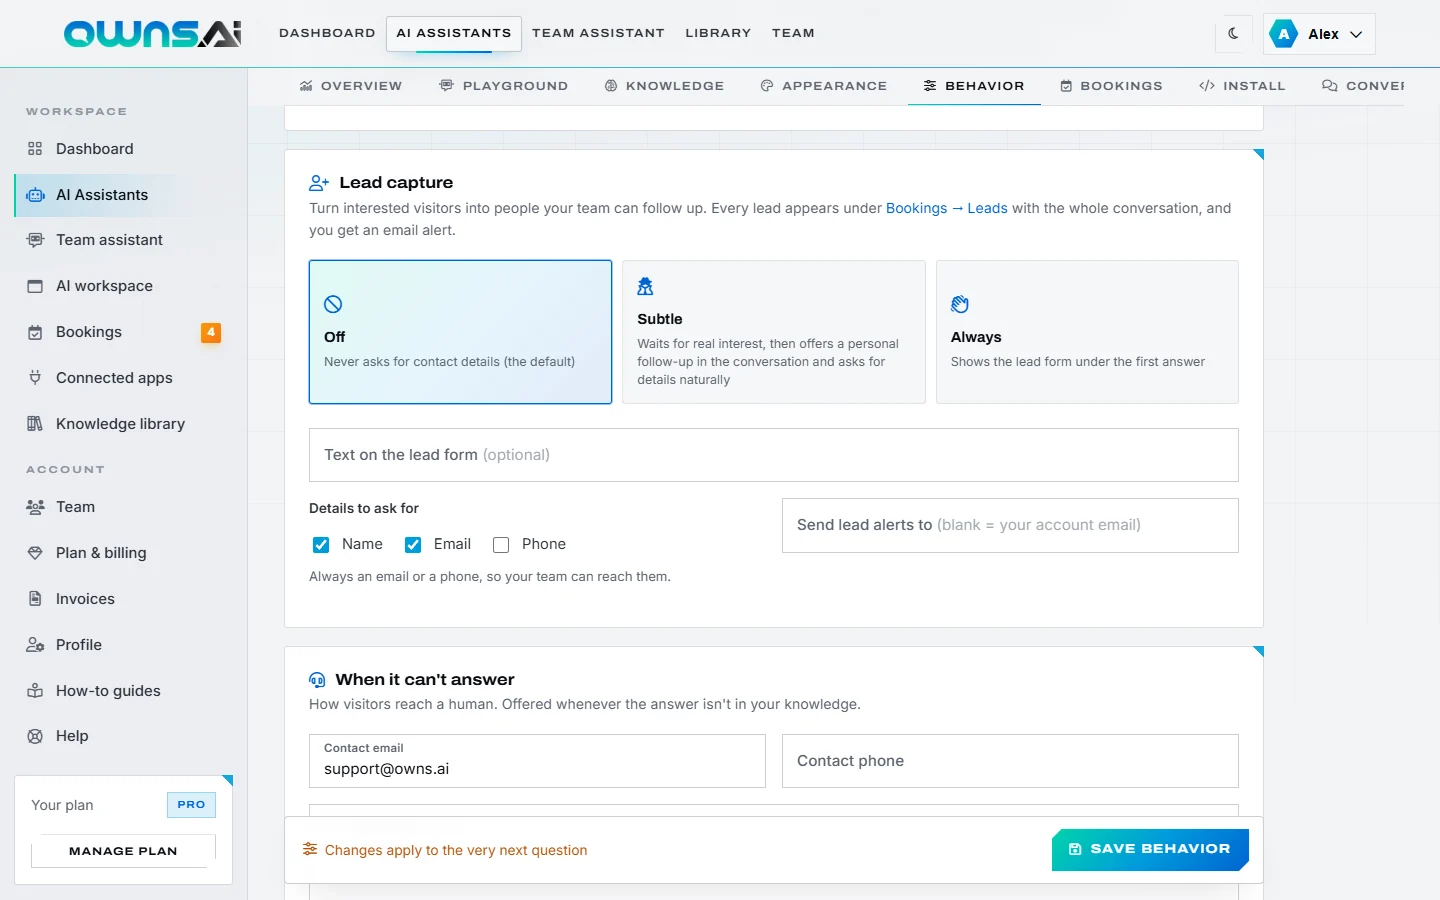Click the Team people icon in sidebar
Viewport: 1440px width, 900px height.
[x=35, y=507]
